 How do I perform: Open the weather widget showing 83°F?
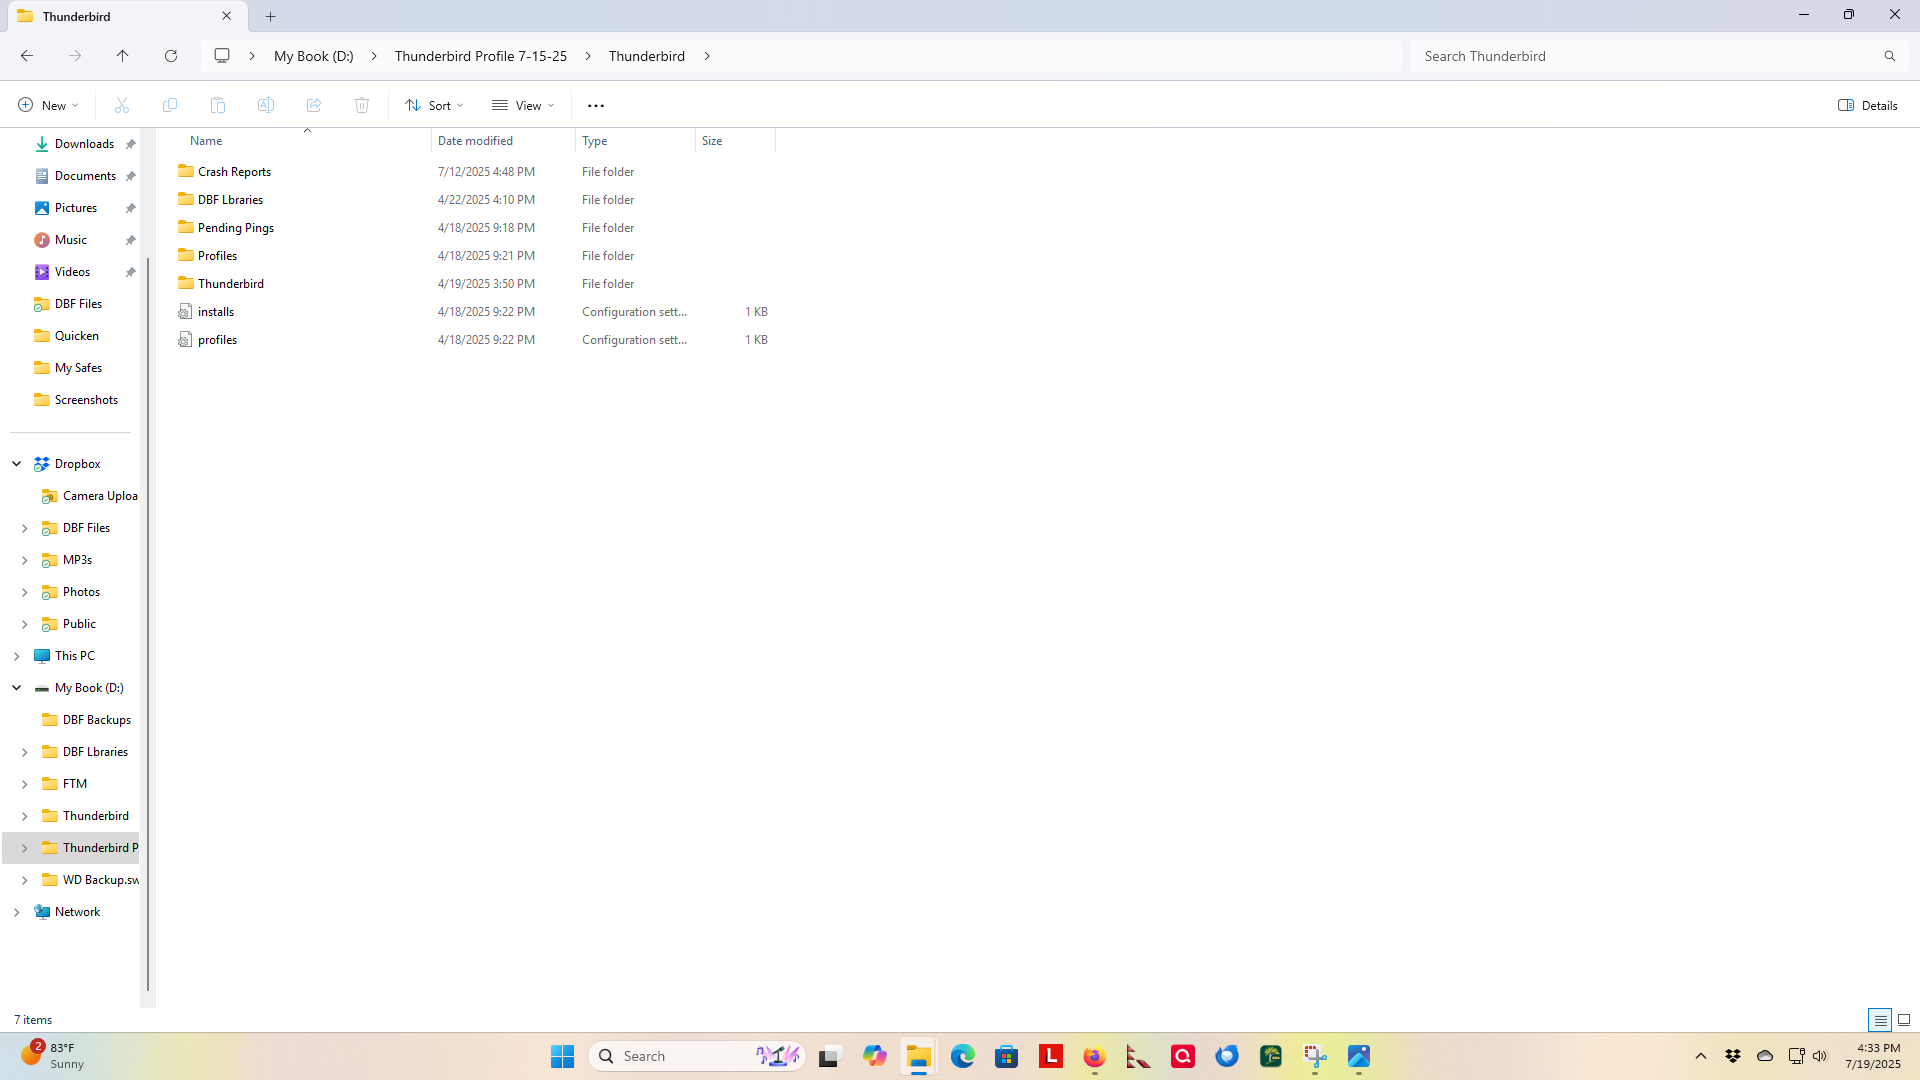coord(52,1056)
